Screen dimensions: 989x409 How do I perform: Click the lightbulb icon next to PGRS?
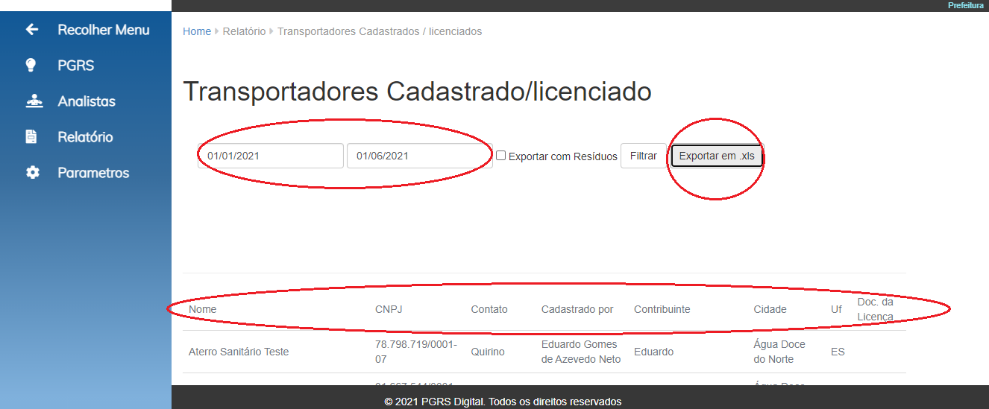point(32,65)
